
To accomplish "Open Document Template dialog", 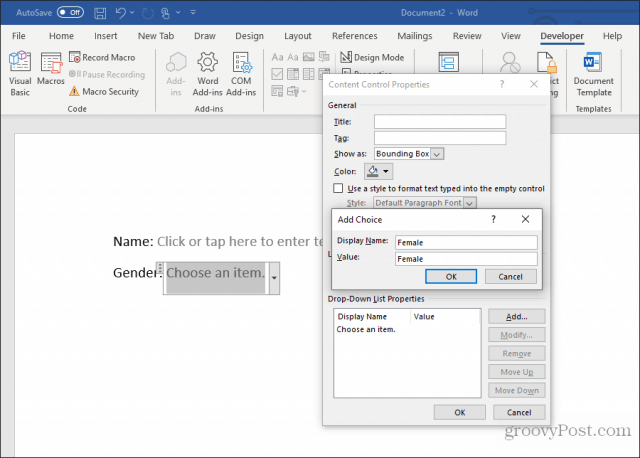I will coord(593,74).
